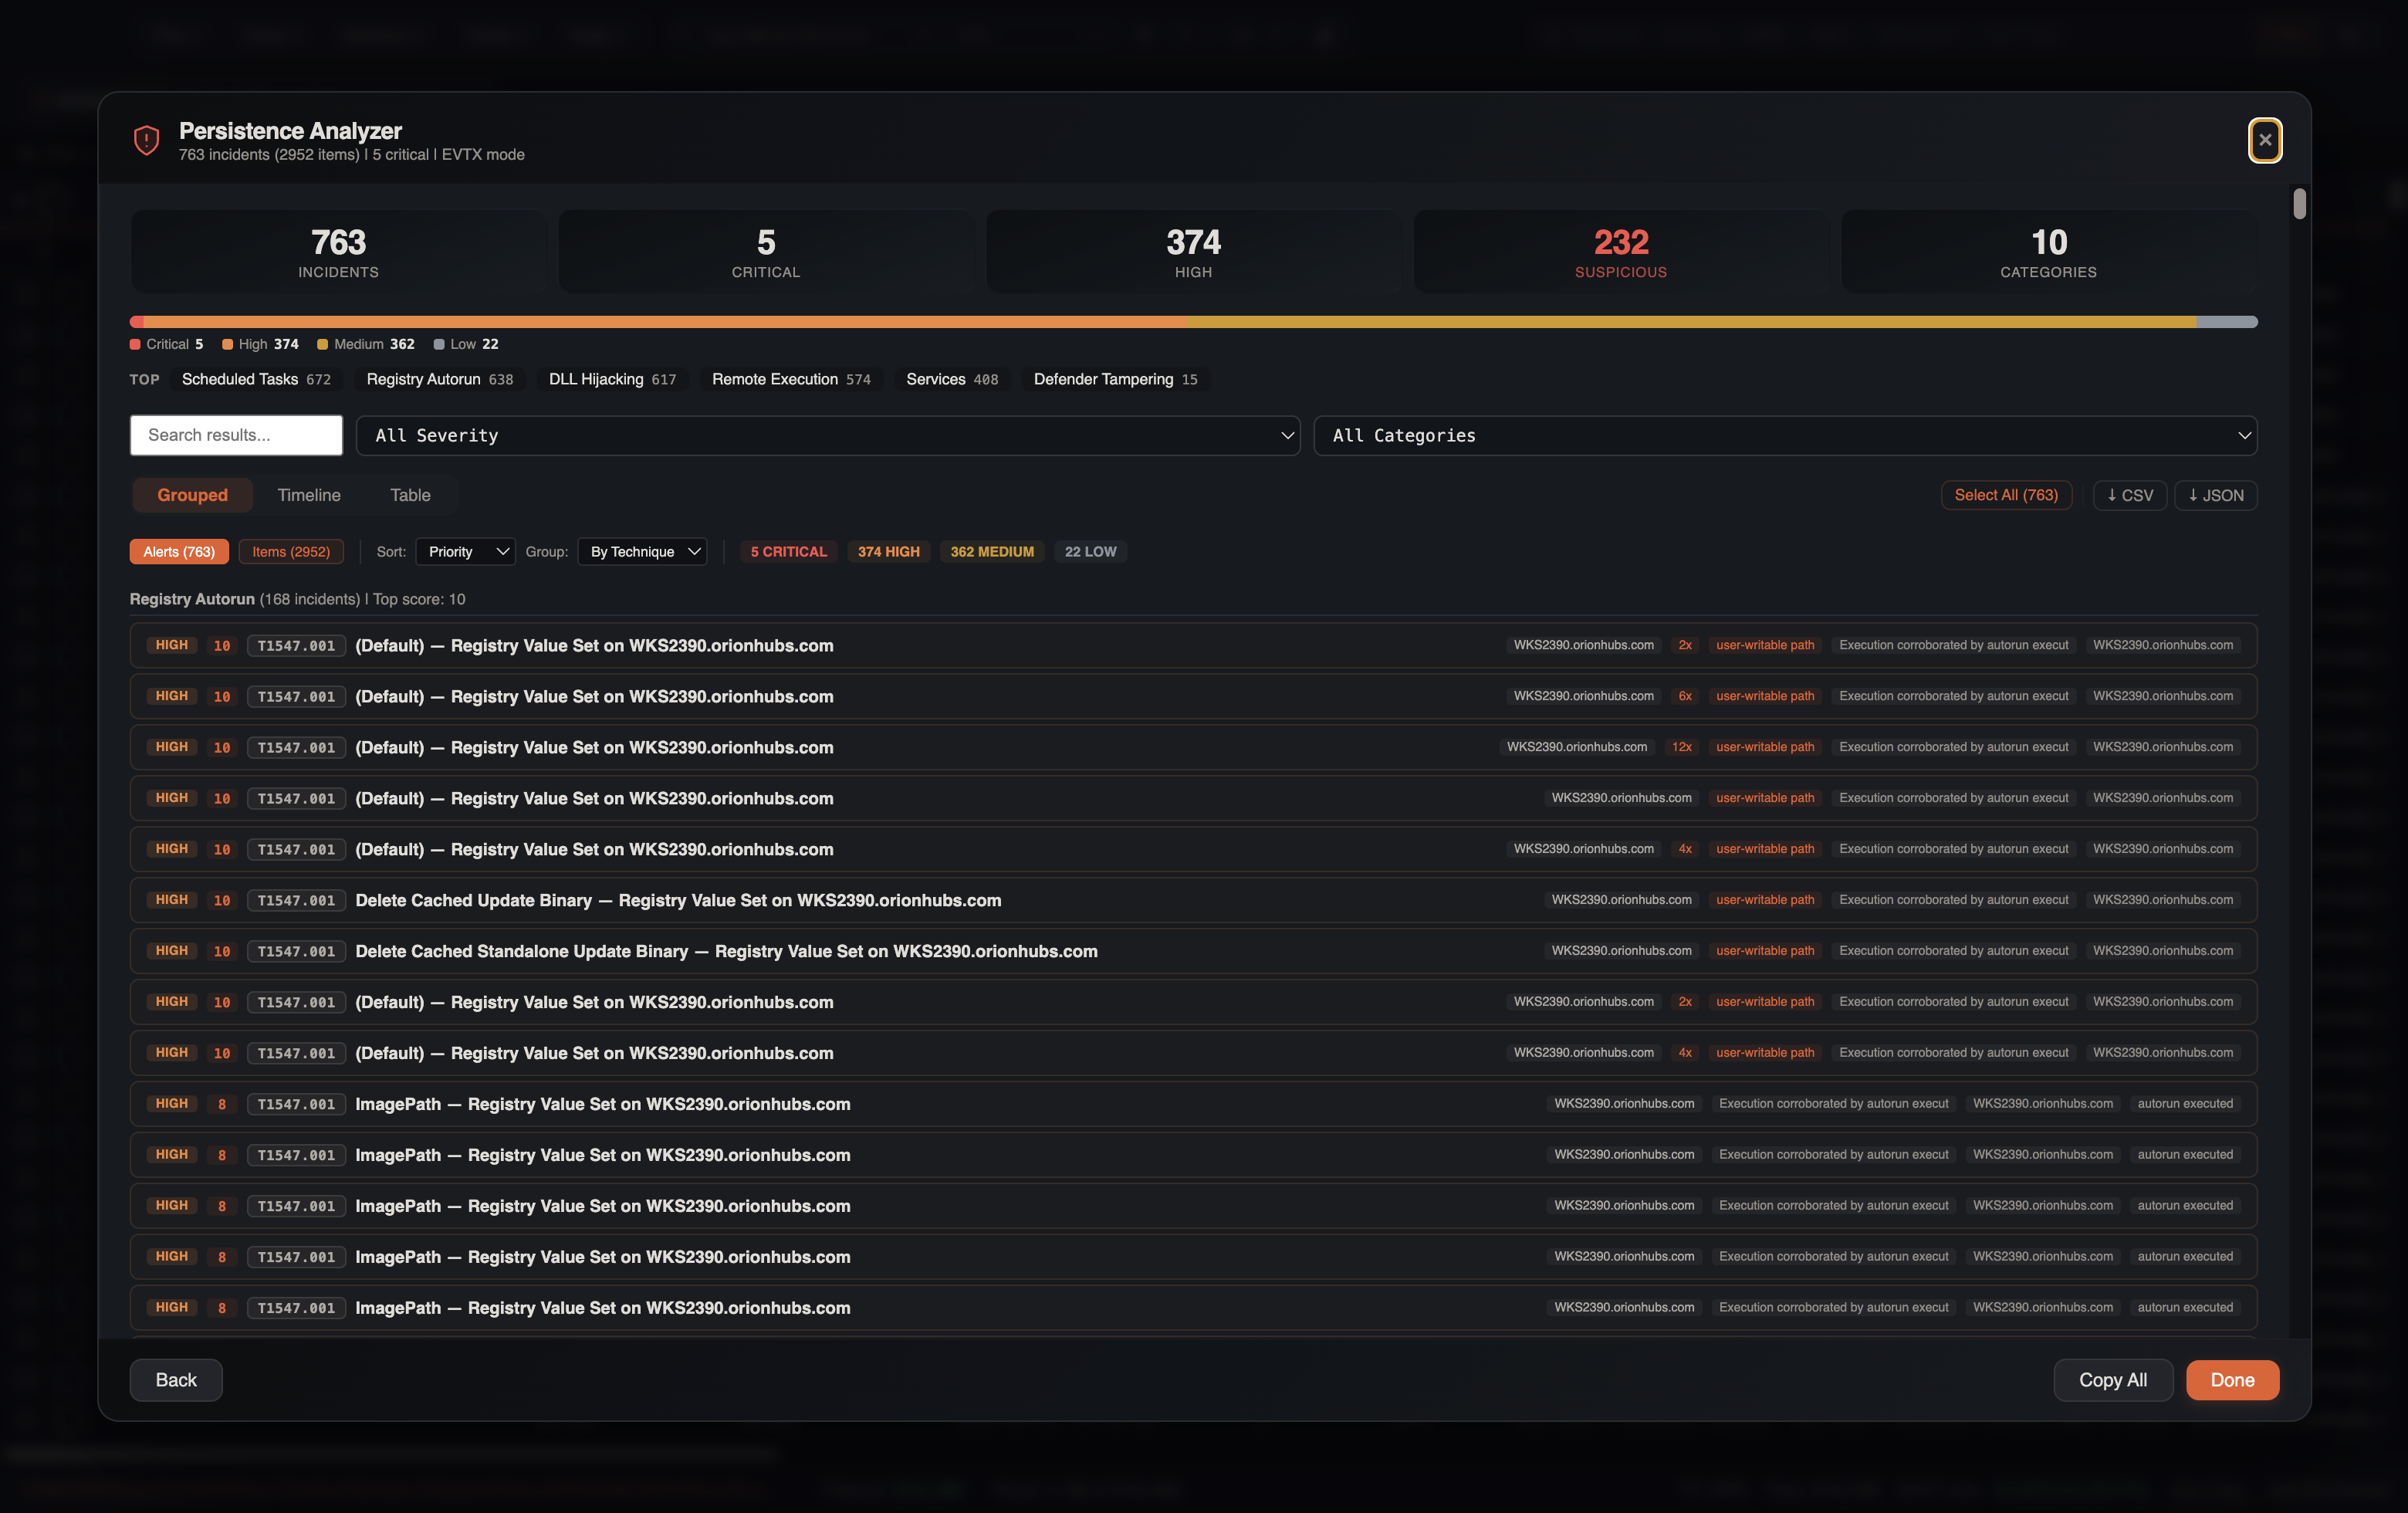Image resolution: width=2408 pixels, height=1513 pixels.
Task: Click the Persistence Analyzer shield icon
Action: [147, 140]
